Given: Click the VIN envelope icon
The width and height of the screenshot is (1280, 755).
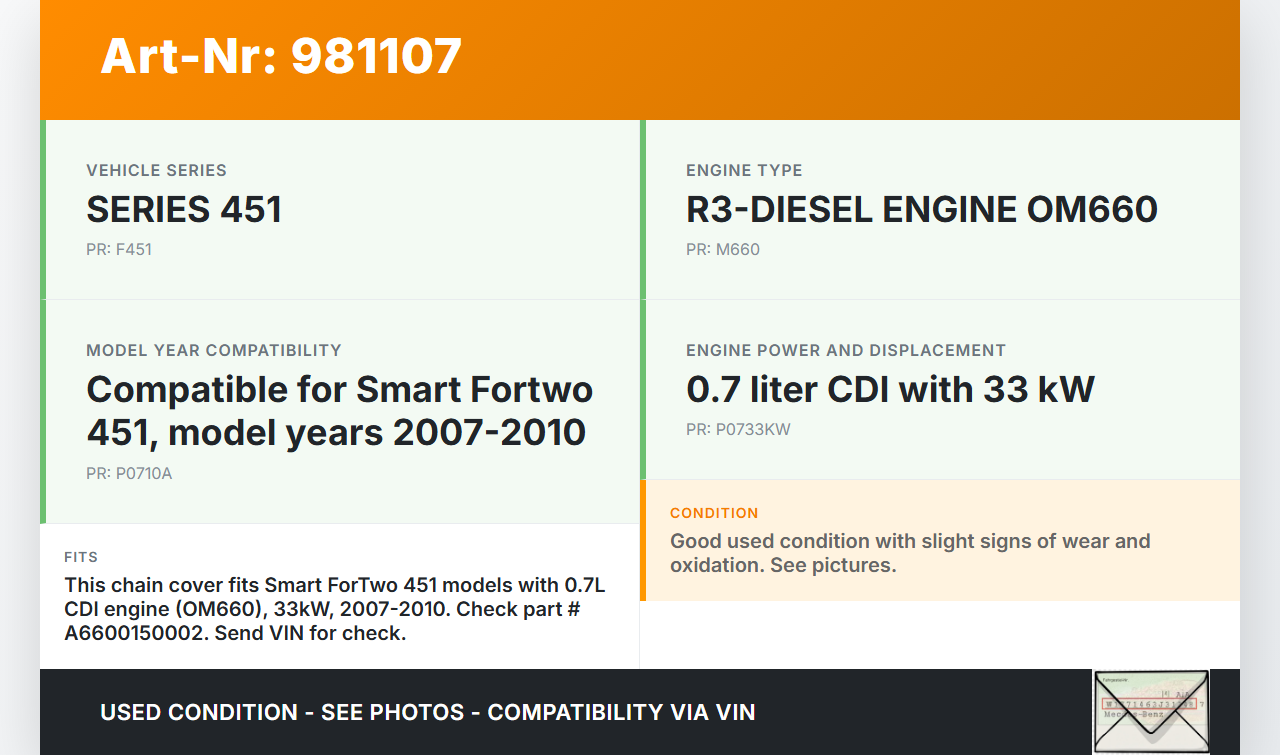Looking at the screenshot, I should [x=1151, y=711].
